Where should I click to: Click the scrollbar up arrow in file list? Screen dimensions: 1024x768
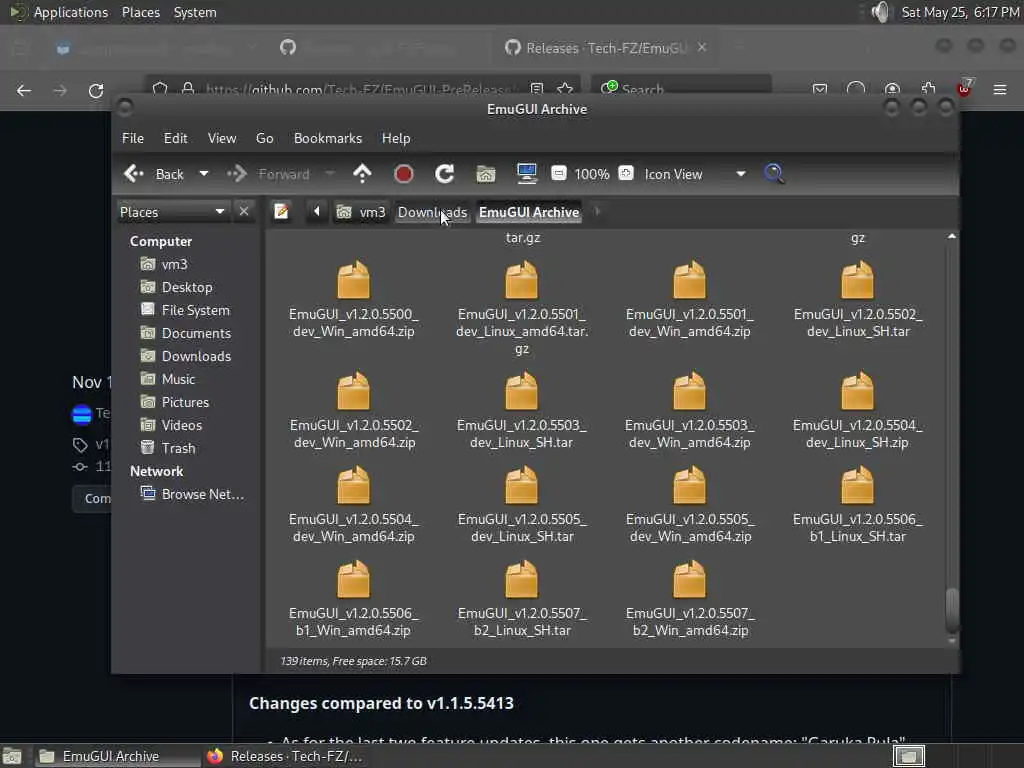pyautogui.click(x=952, y=236)
